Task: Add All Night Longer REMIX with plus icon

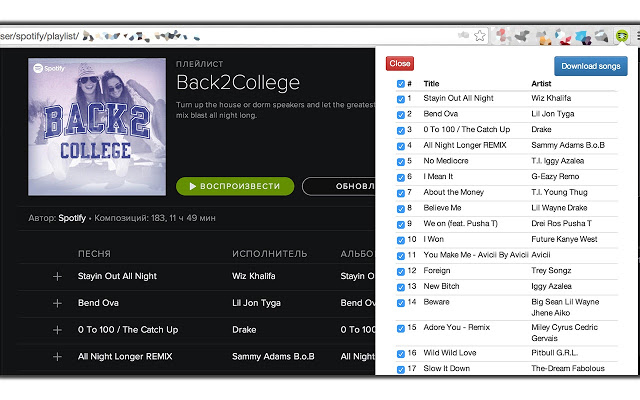Action: [57, 357]
